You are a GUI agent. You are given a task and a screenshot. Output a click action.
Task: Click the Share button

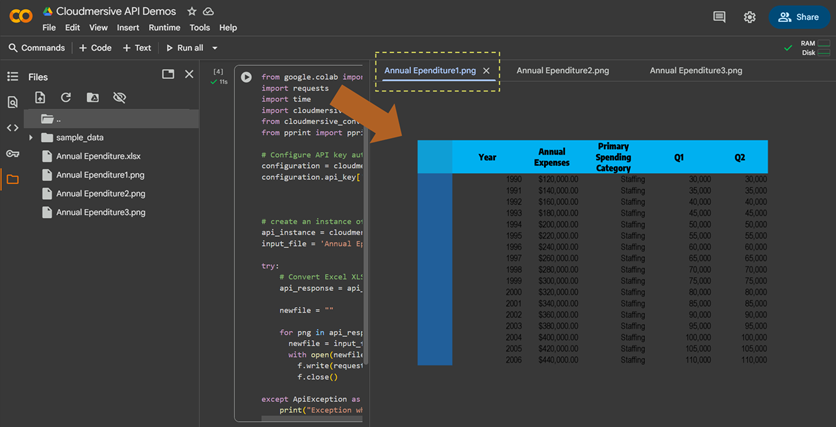point(798,17)
